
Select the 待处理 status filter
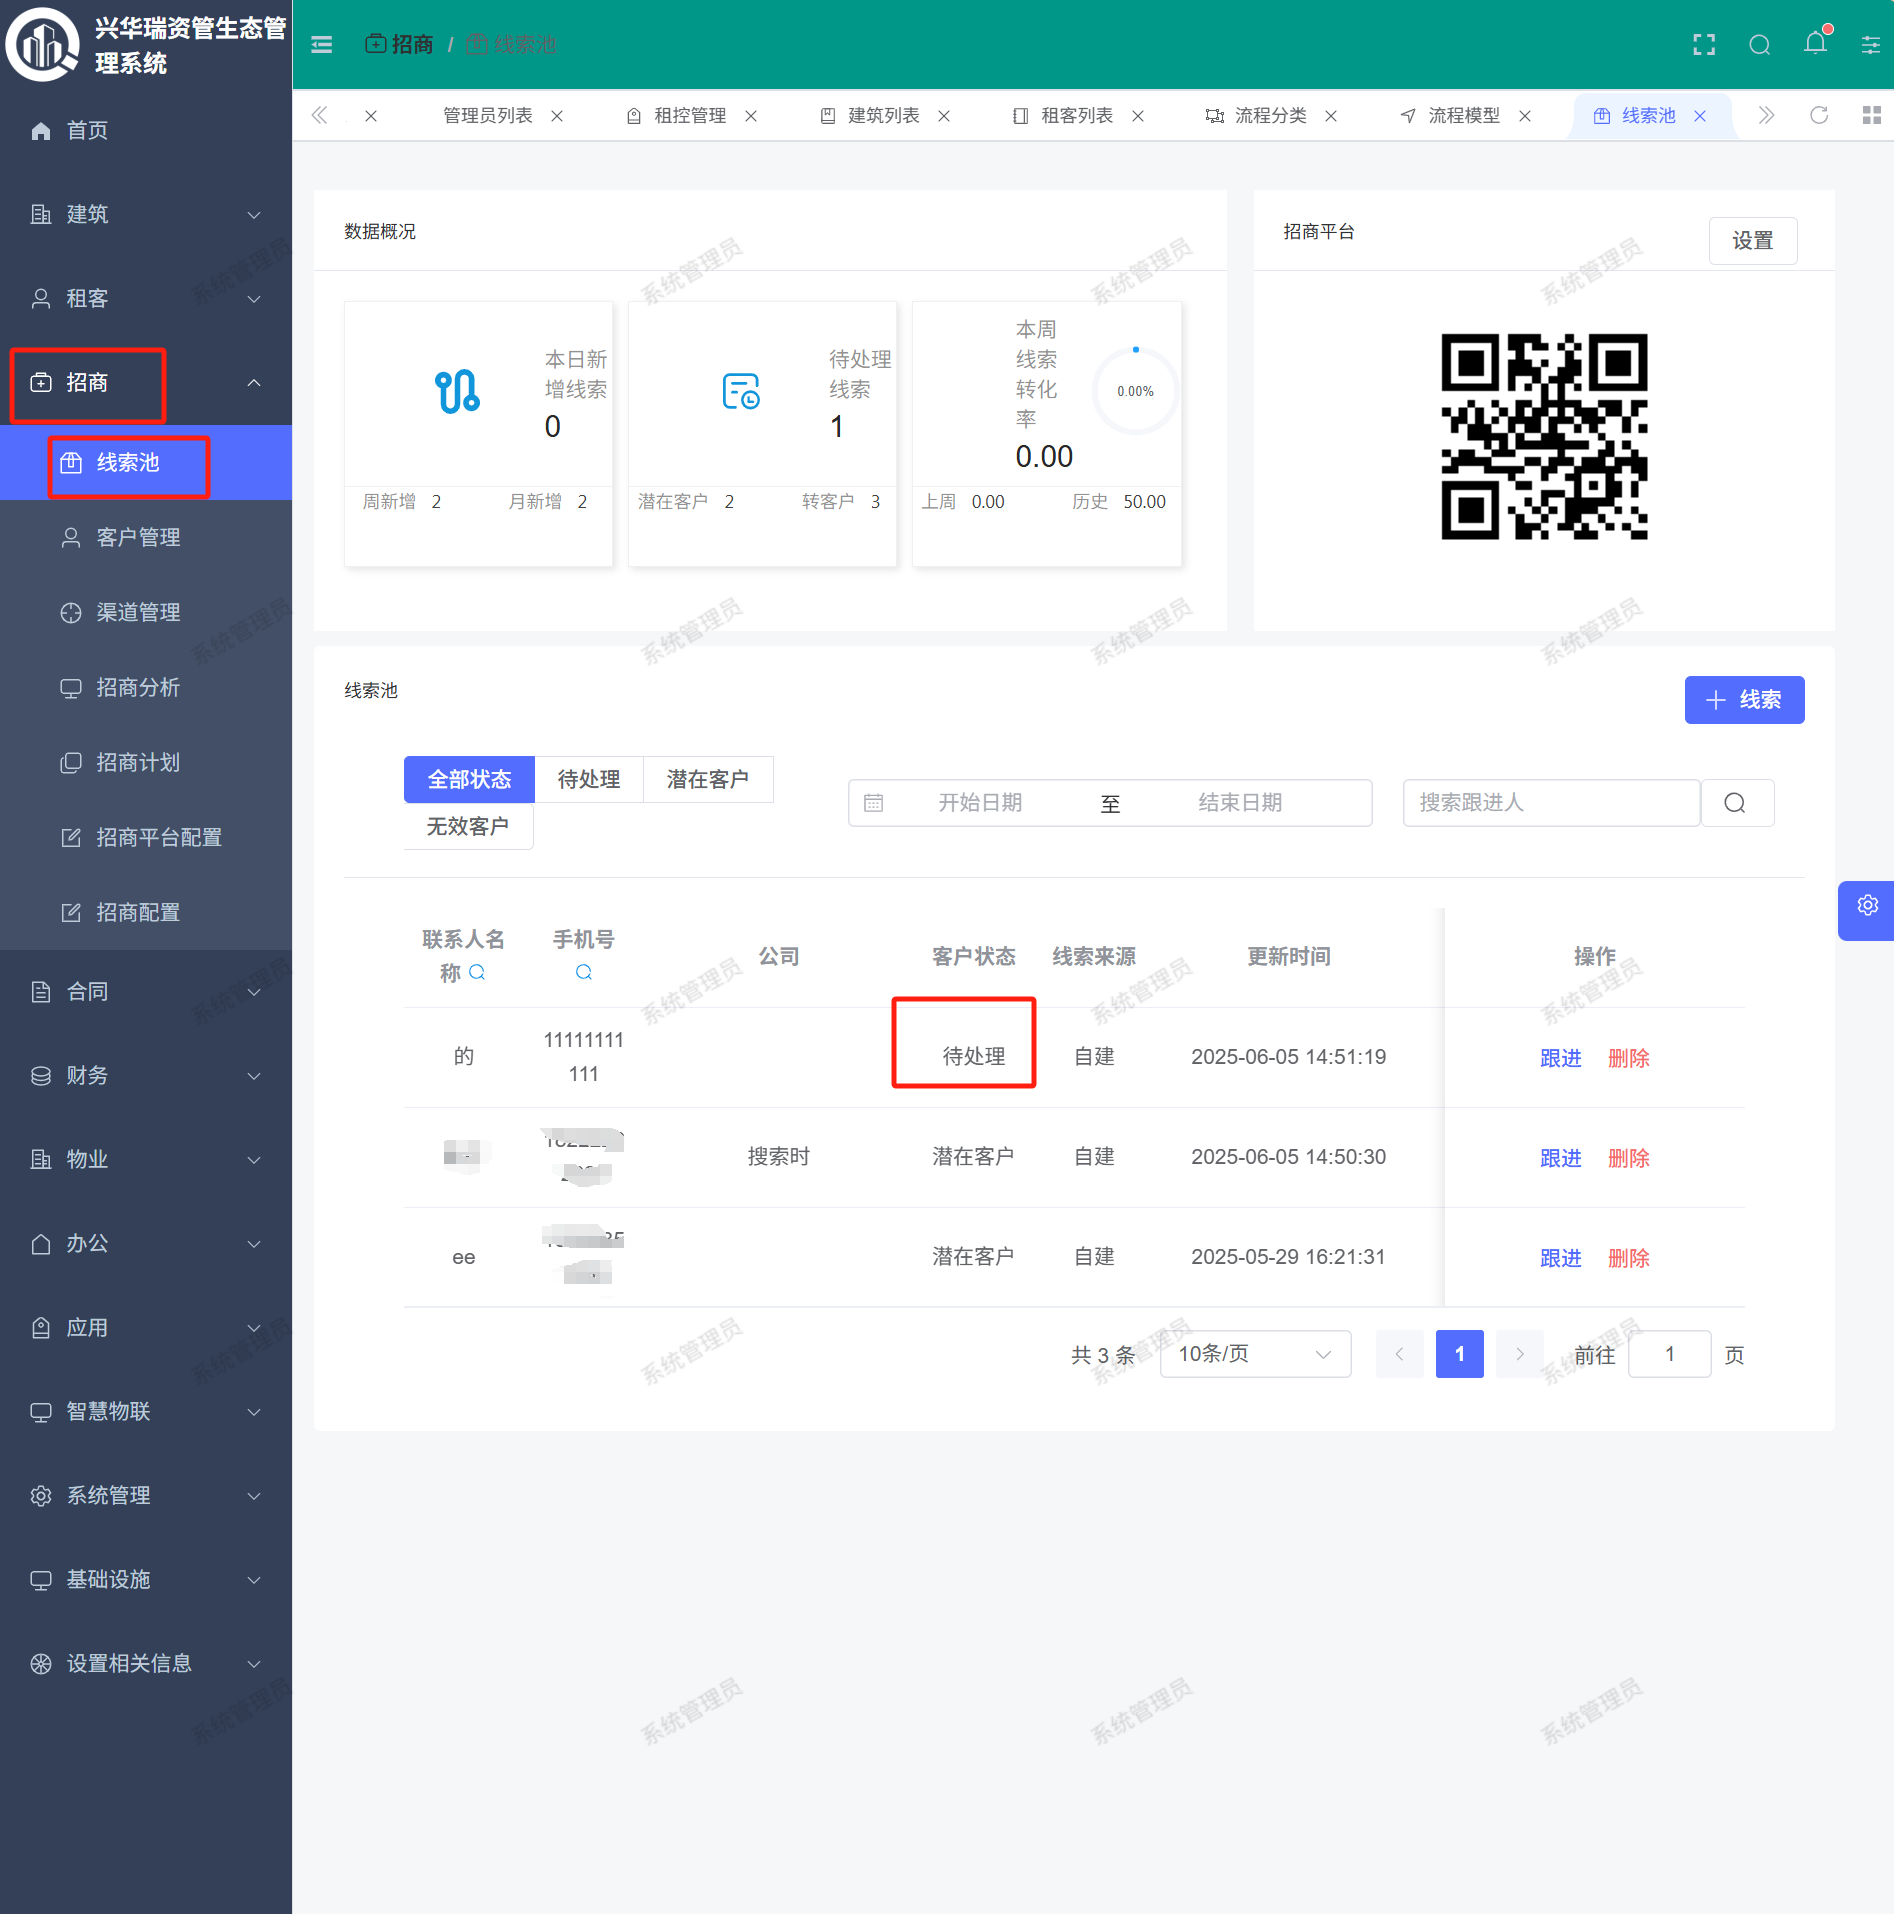588,779
